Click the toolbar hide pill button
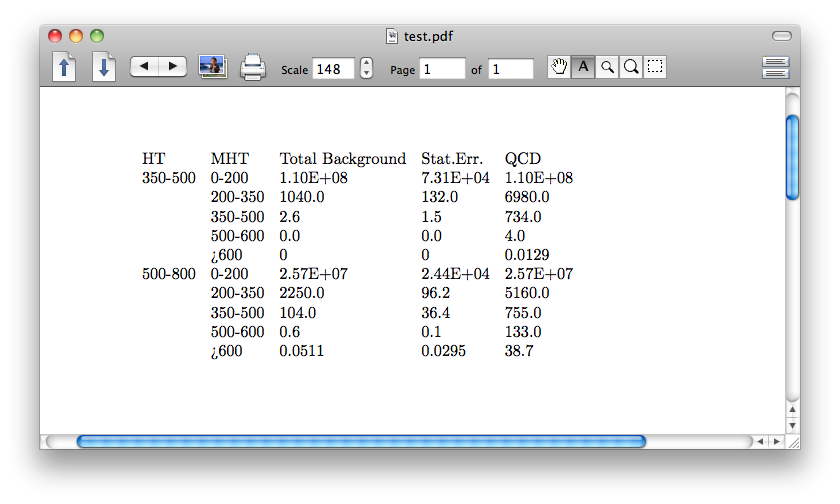The width and height of the screenshot is (840, 504). pos(782,36)
